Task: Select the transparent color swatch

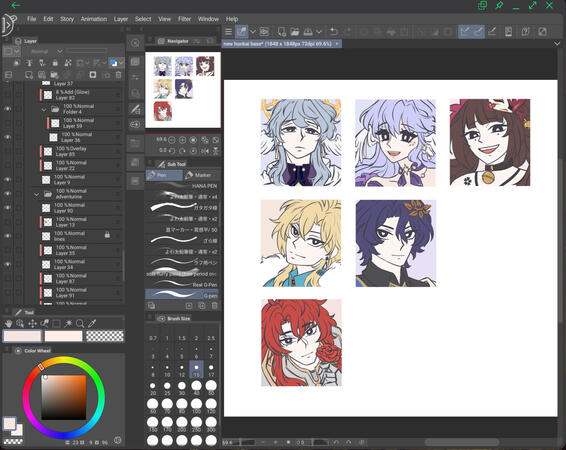Action: click(105, 336)
